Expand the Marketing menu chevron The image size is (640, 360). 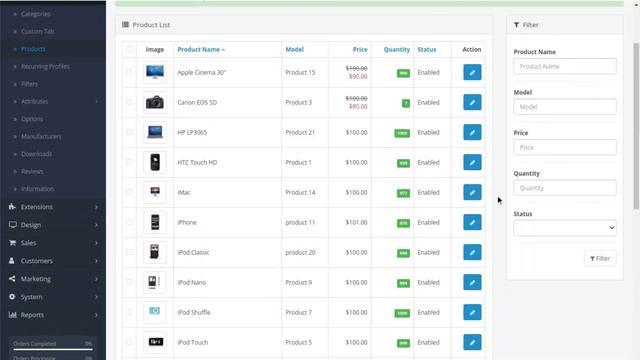96,279
